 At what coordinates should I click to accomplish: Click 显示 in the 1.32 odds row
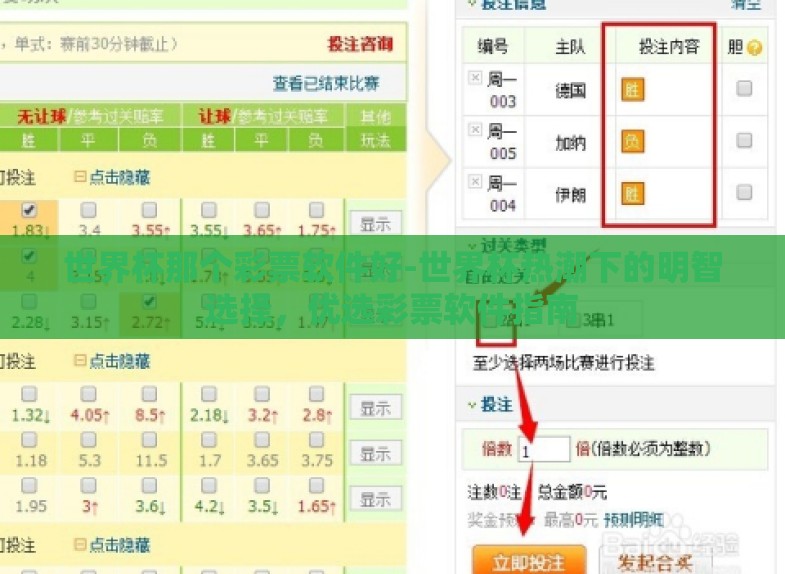tap(375, 408)
